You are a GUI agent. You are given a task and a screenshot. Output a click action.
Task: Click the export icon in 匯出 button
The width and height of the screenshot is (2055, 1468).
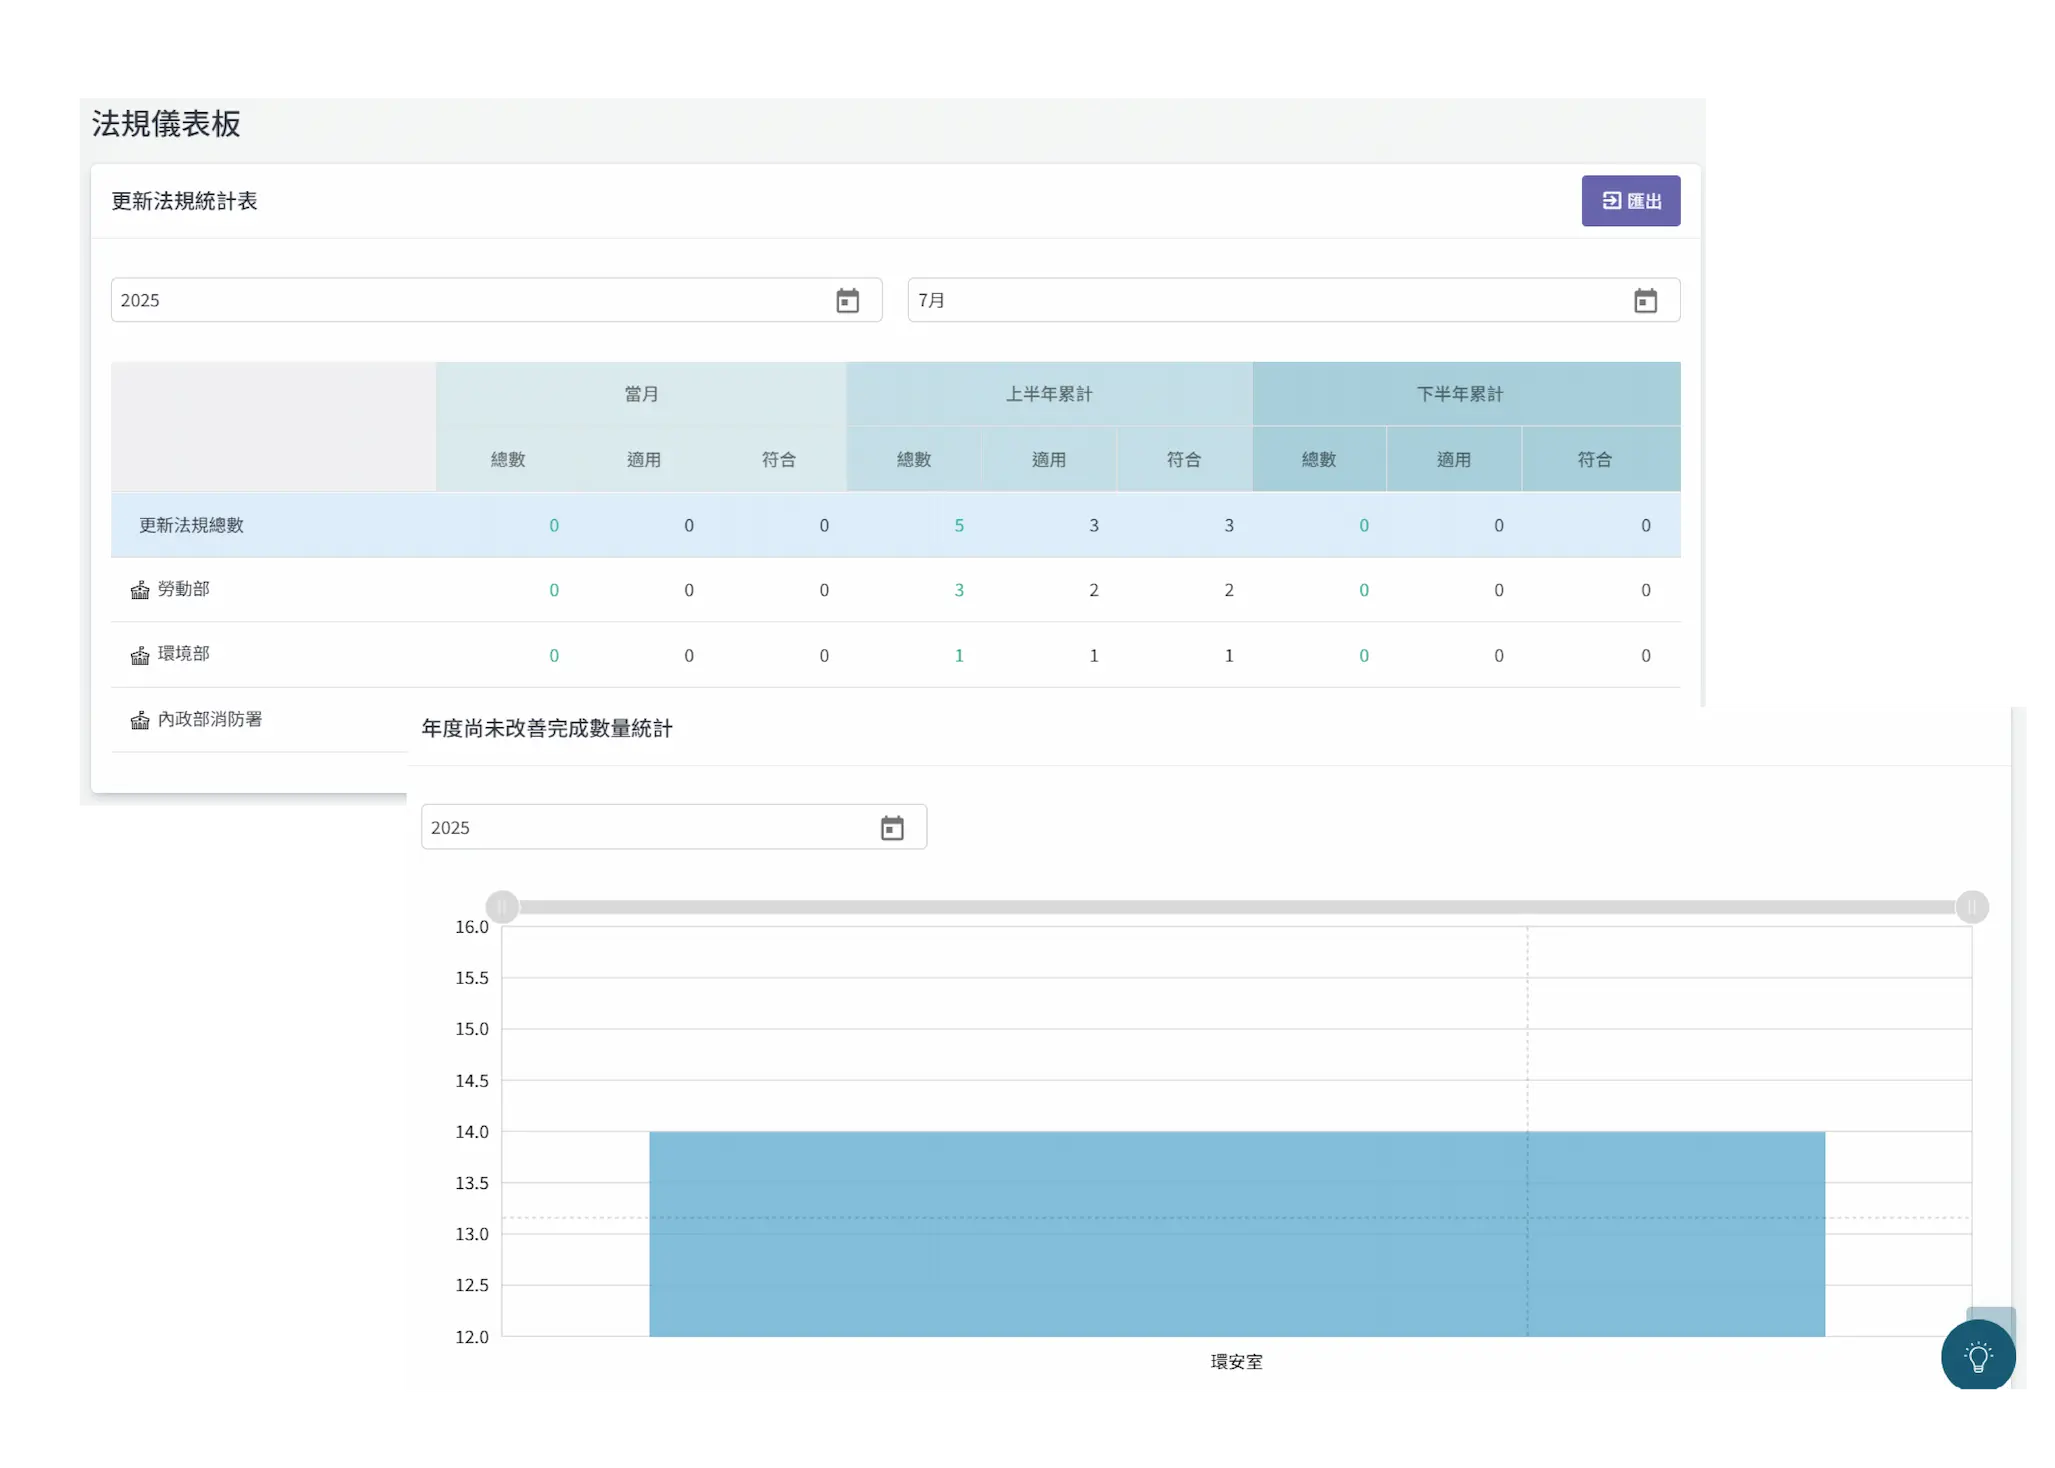pyautogui.click(x=1611, y=201)
